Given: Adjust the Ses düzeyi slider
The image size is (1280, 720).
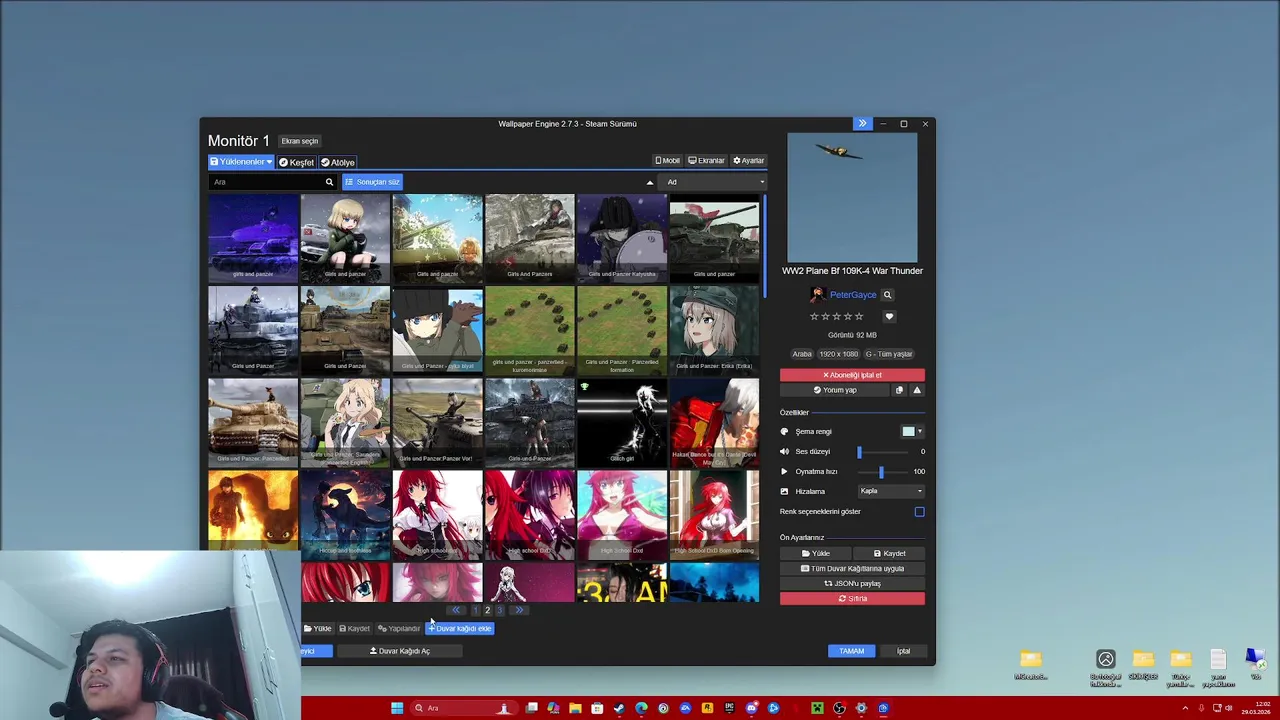Looking at the screenshot, I should pos(884,452).
